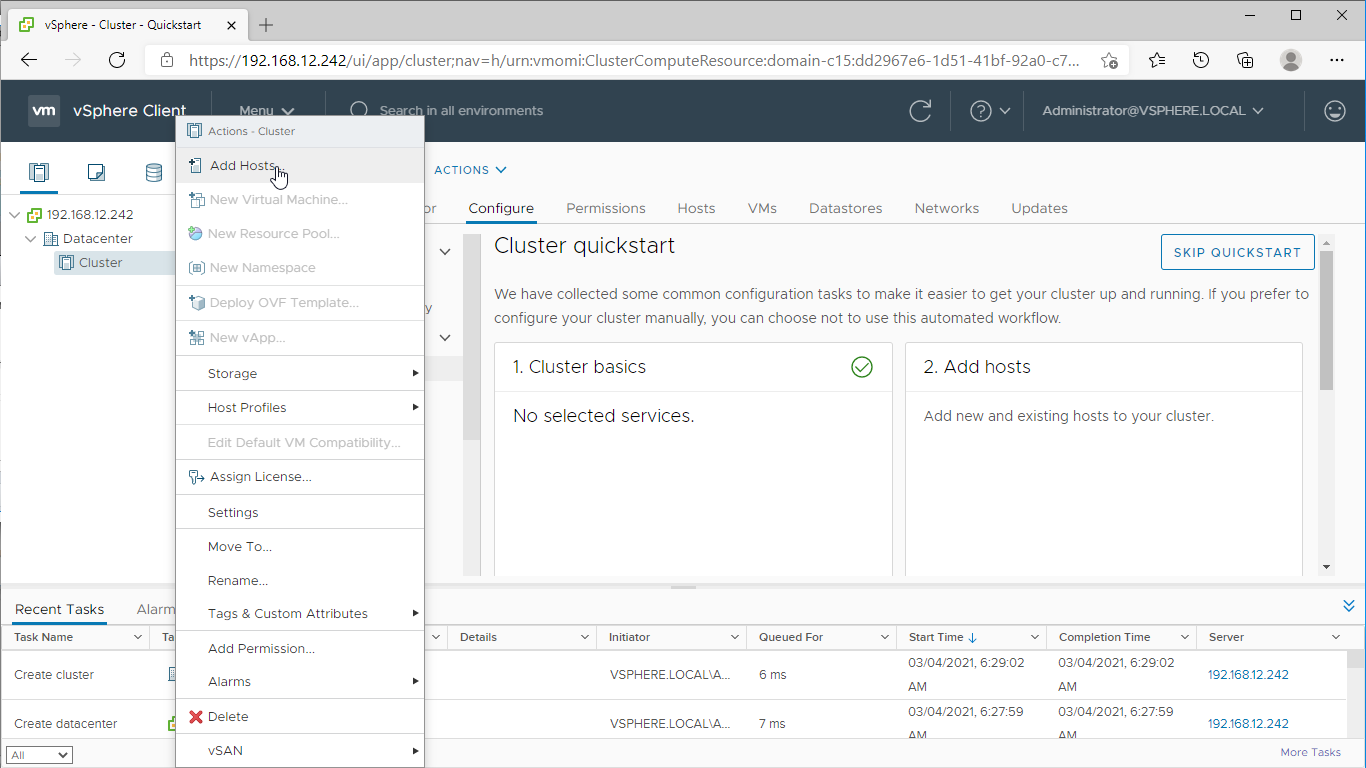
Task: Expand the Storage submenu
Action: pyautogui.click(x=300, y=374)
